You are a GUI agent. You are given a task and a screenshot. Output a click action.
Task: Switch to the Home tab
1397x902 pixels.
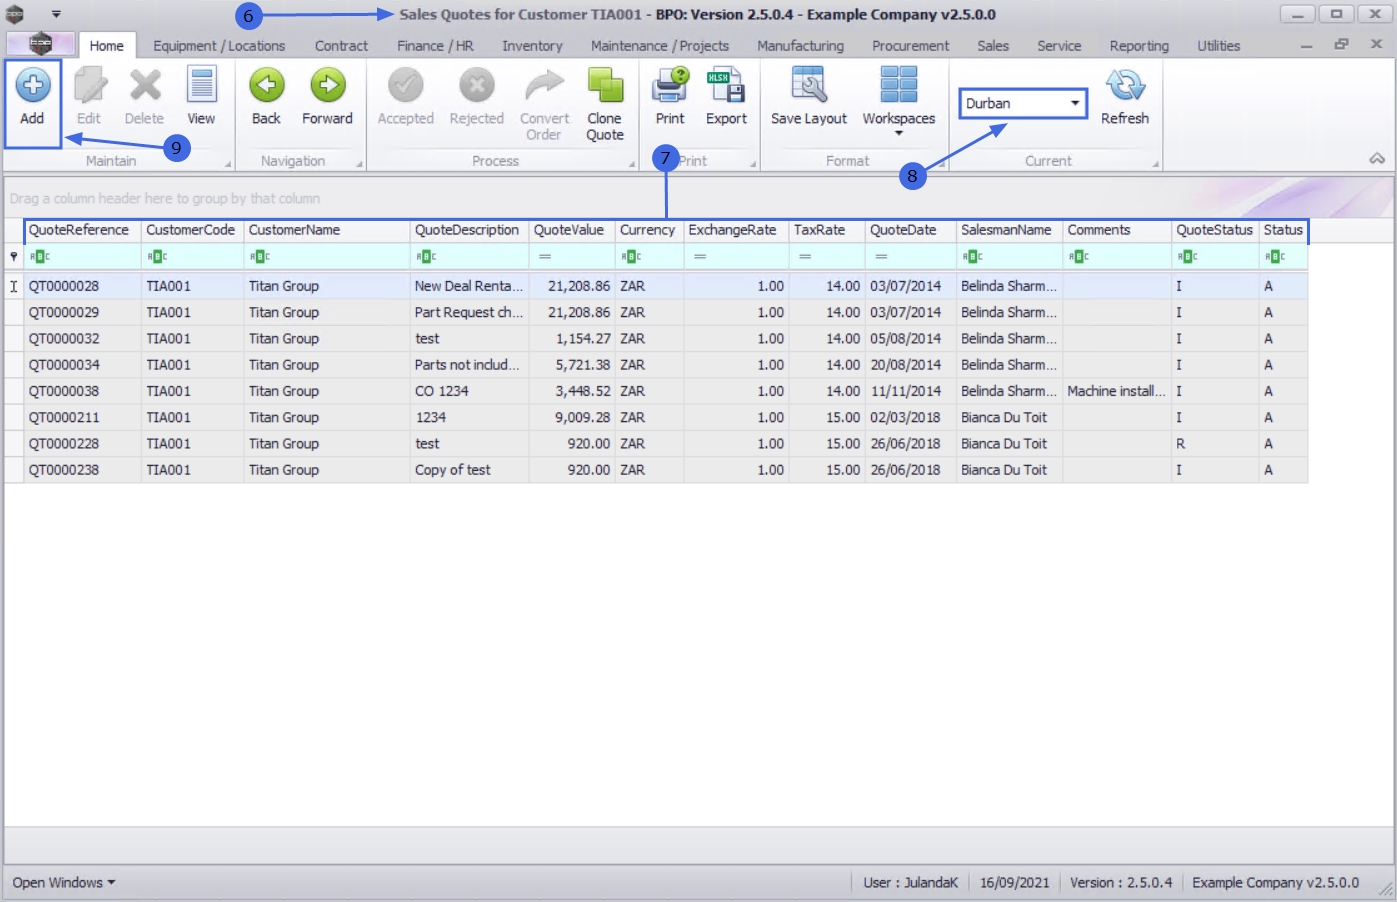(107, 46)
